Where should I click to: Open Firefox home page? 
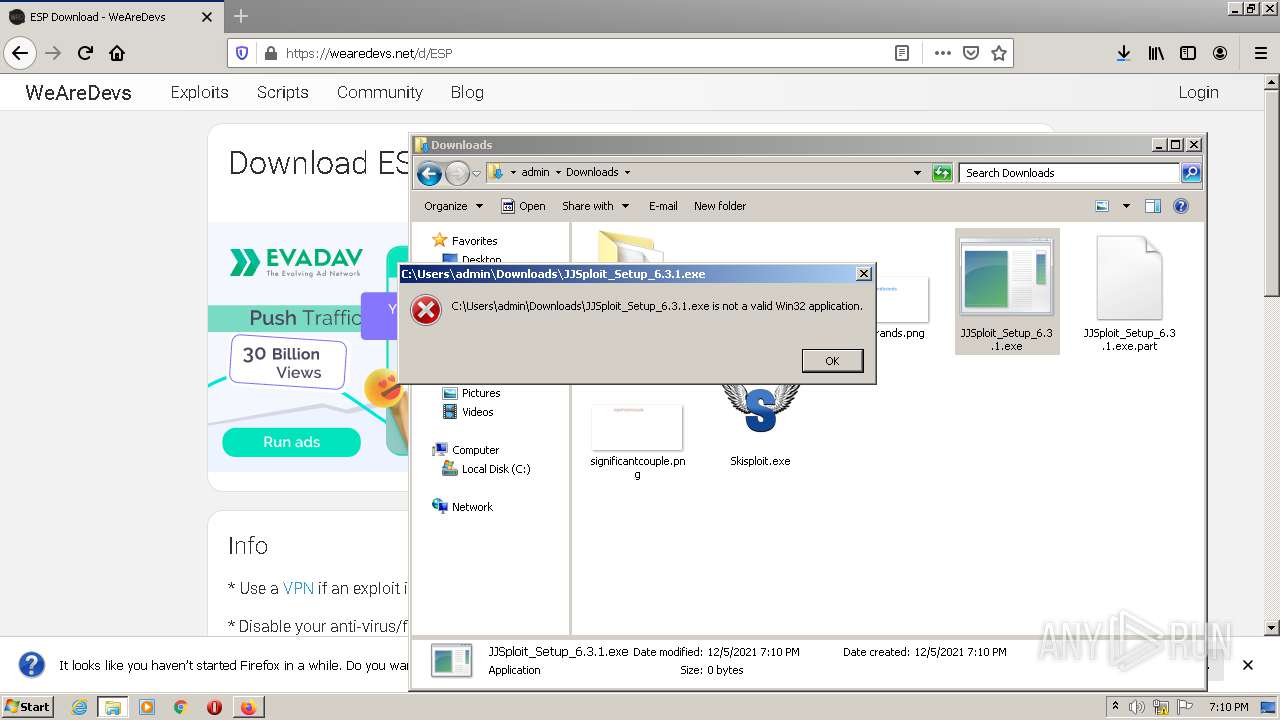pyautogui.click(x=117, y=53)
